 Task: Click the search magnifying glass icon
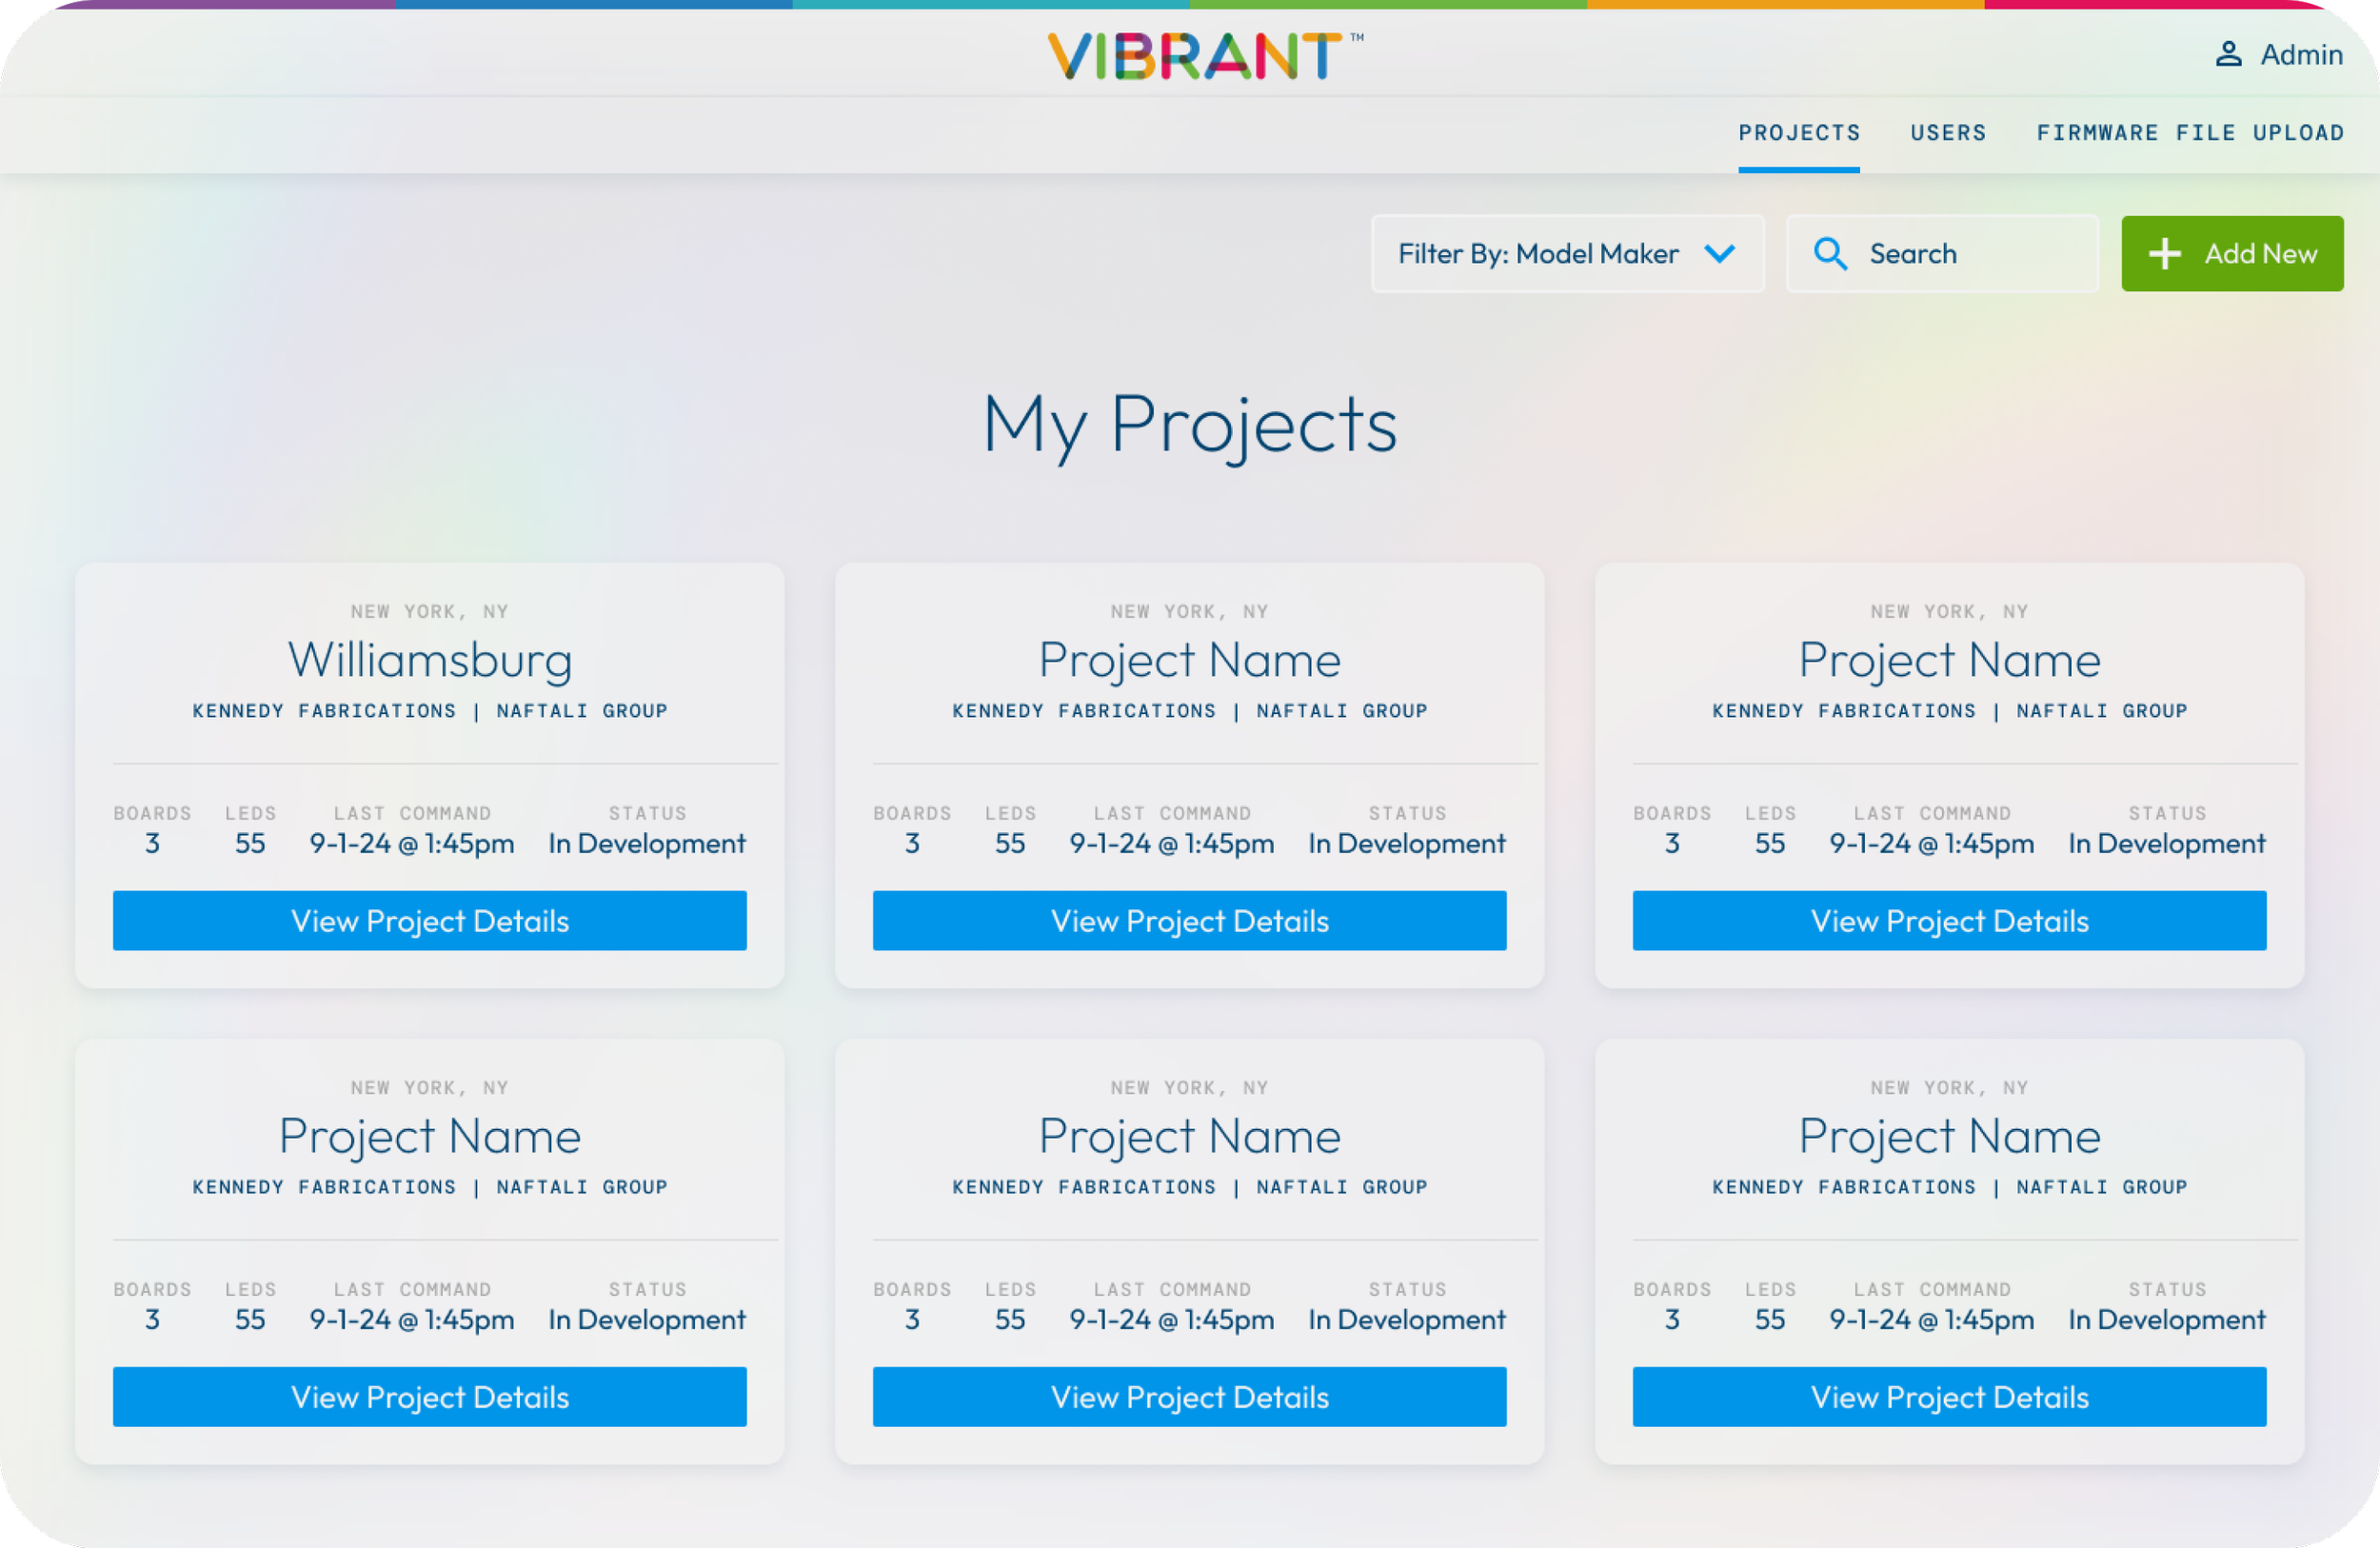tap(1830, 254)
